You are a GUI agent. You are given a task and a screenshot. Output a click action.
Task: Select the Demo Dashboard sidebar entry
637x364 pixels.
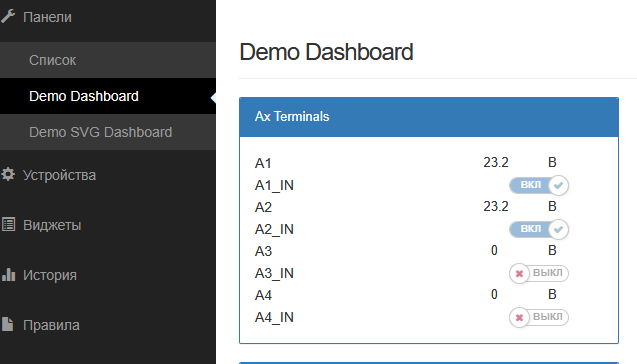108,96
